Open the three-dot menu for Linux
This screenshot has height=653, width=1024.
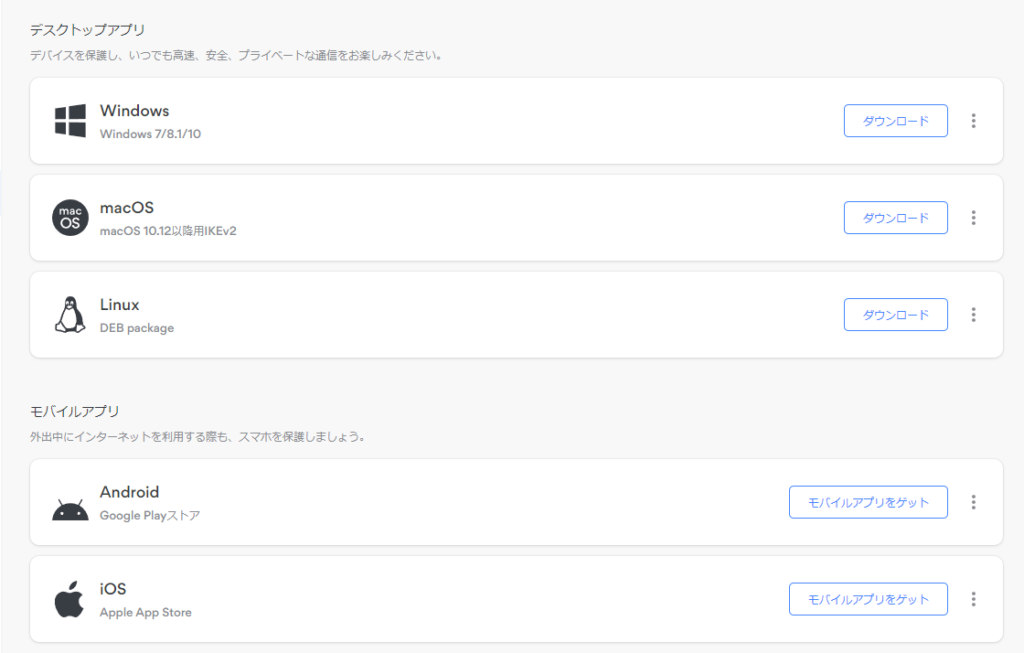coord(973,314)
